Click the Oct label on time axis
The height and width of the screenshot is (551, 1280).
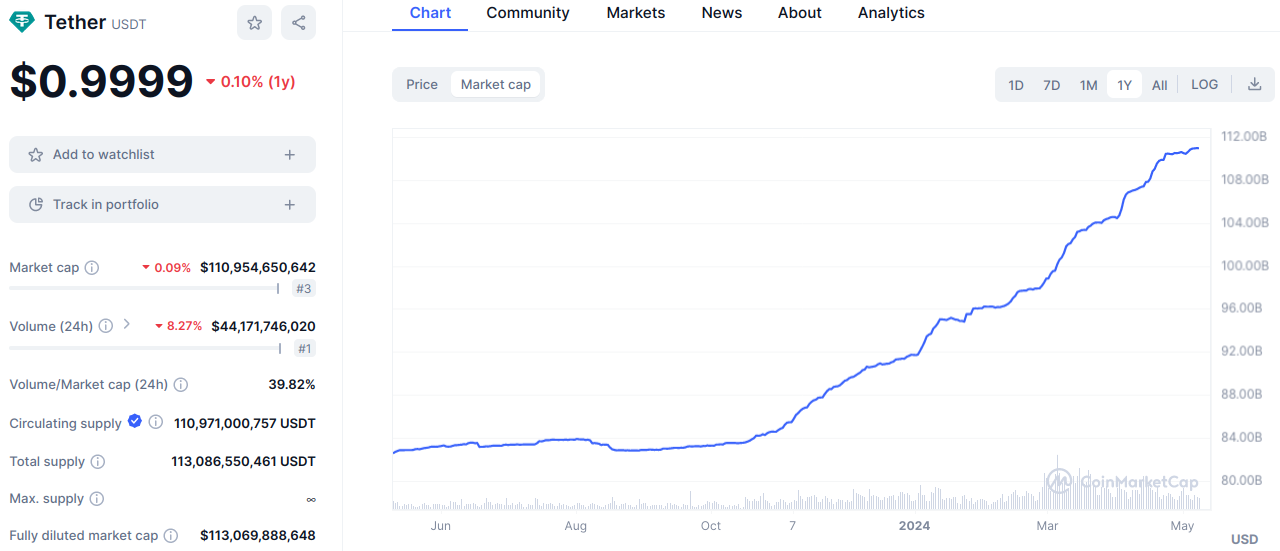tap(711, 526)
